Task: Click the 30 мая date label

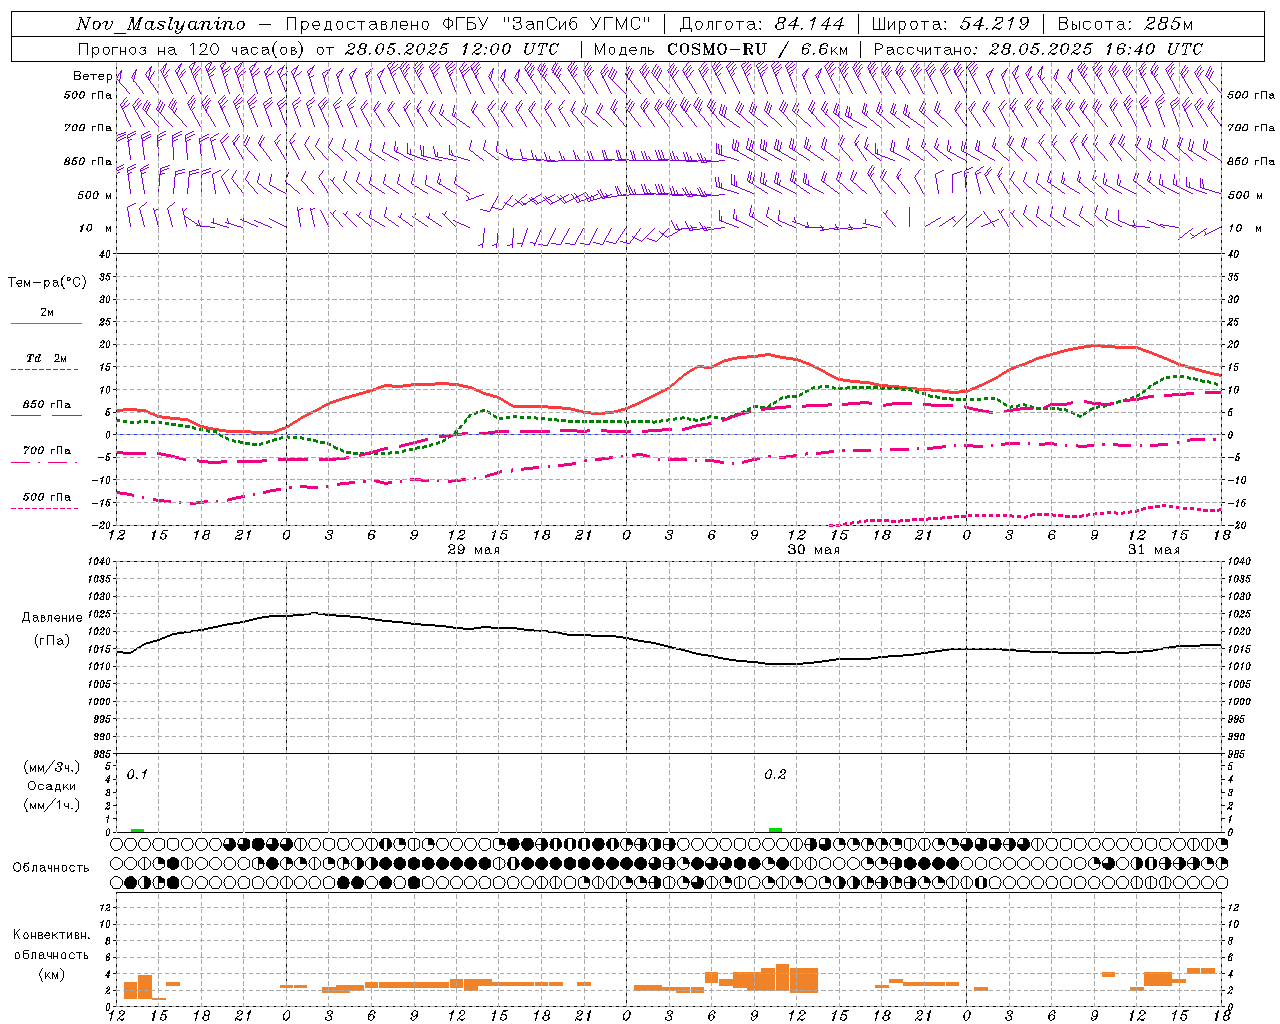Action: (x=813, y=549)
